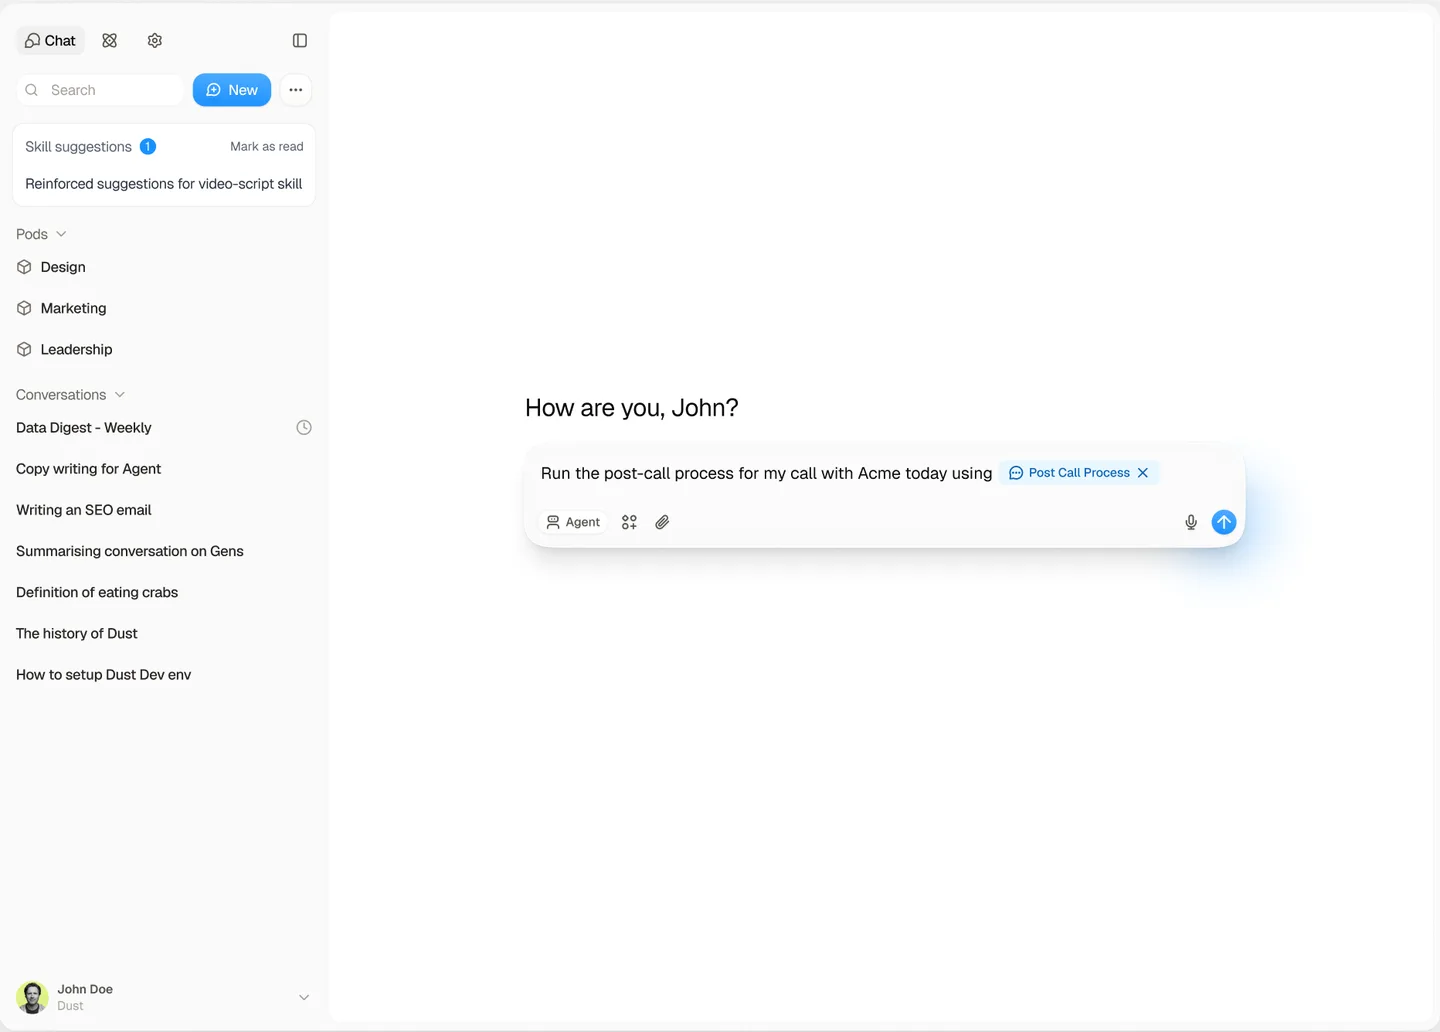The width and height of the screenshot is (1440, 1032).
Task: Click the Leadership pod cube icon
Action: 25,349
